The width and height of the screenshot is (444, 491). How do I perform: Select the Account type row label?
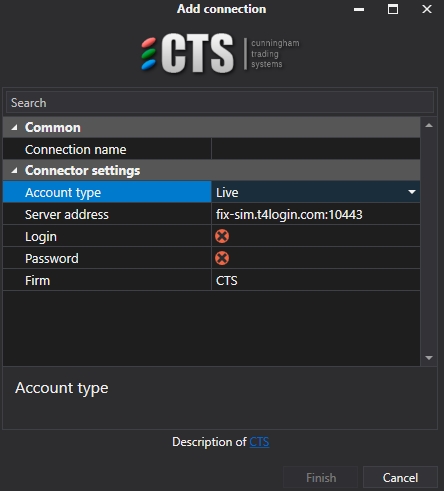(107, 192)
